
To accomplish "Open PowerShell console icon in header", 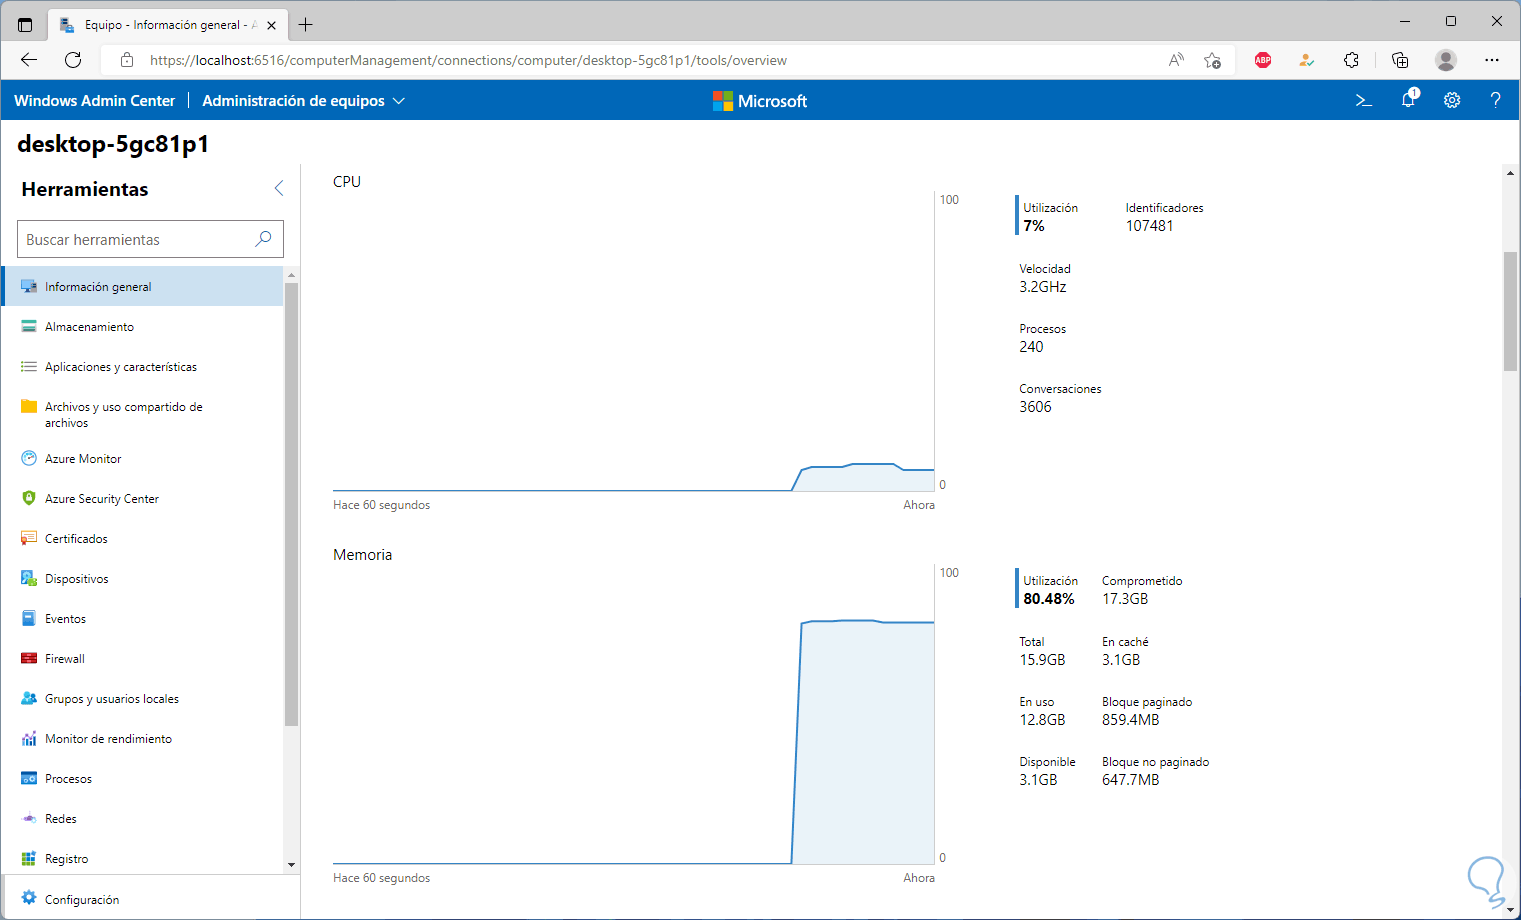I will point(1363,100).
